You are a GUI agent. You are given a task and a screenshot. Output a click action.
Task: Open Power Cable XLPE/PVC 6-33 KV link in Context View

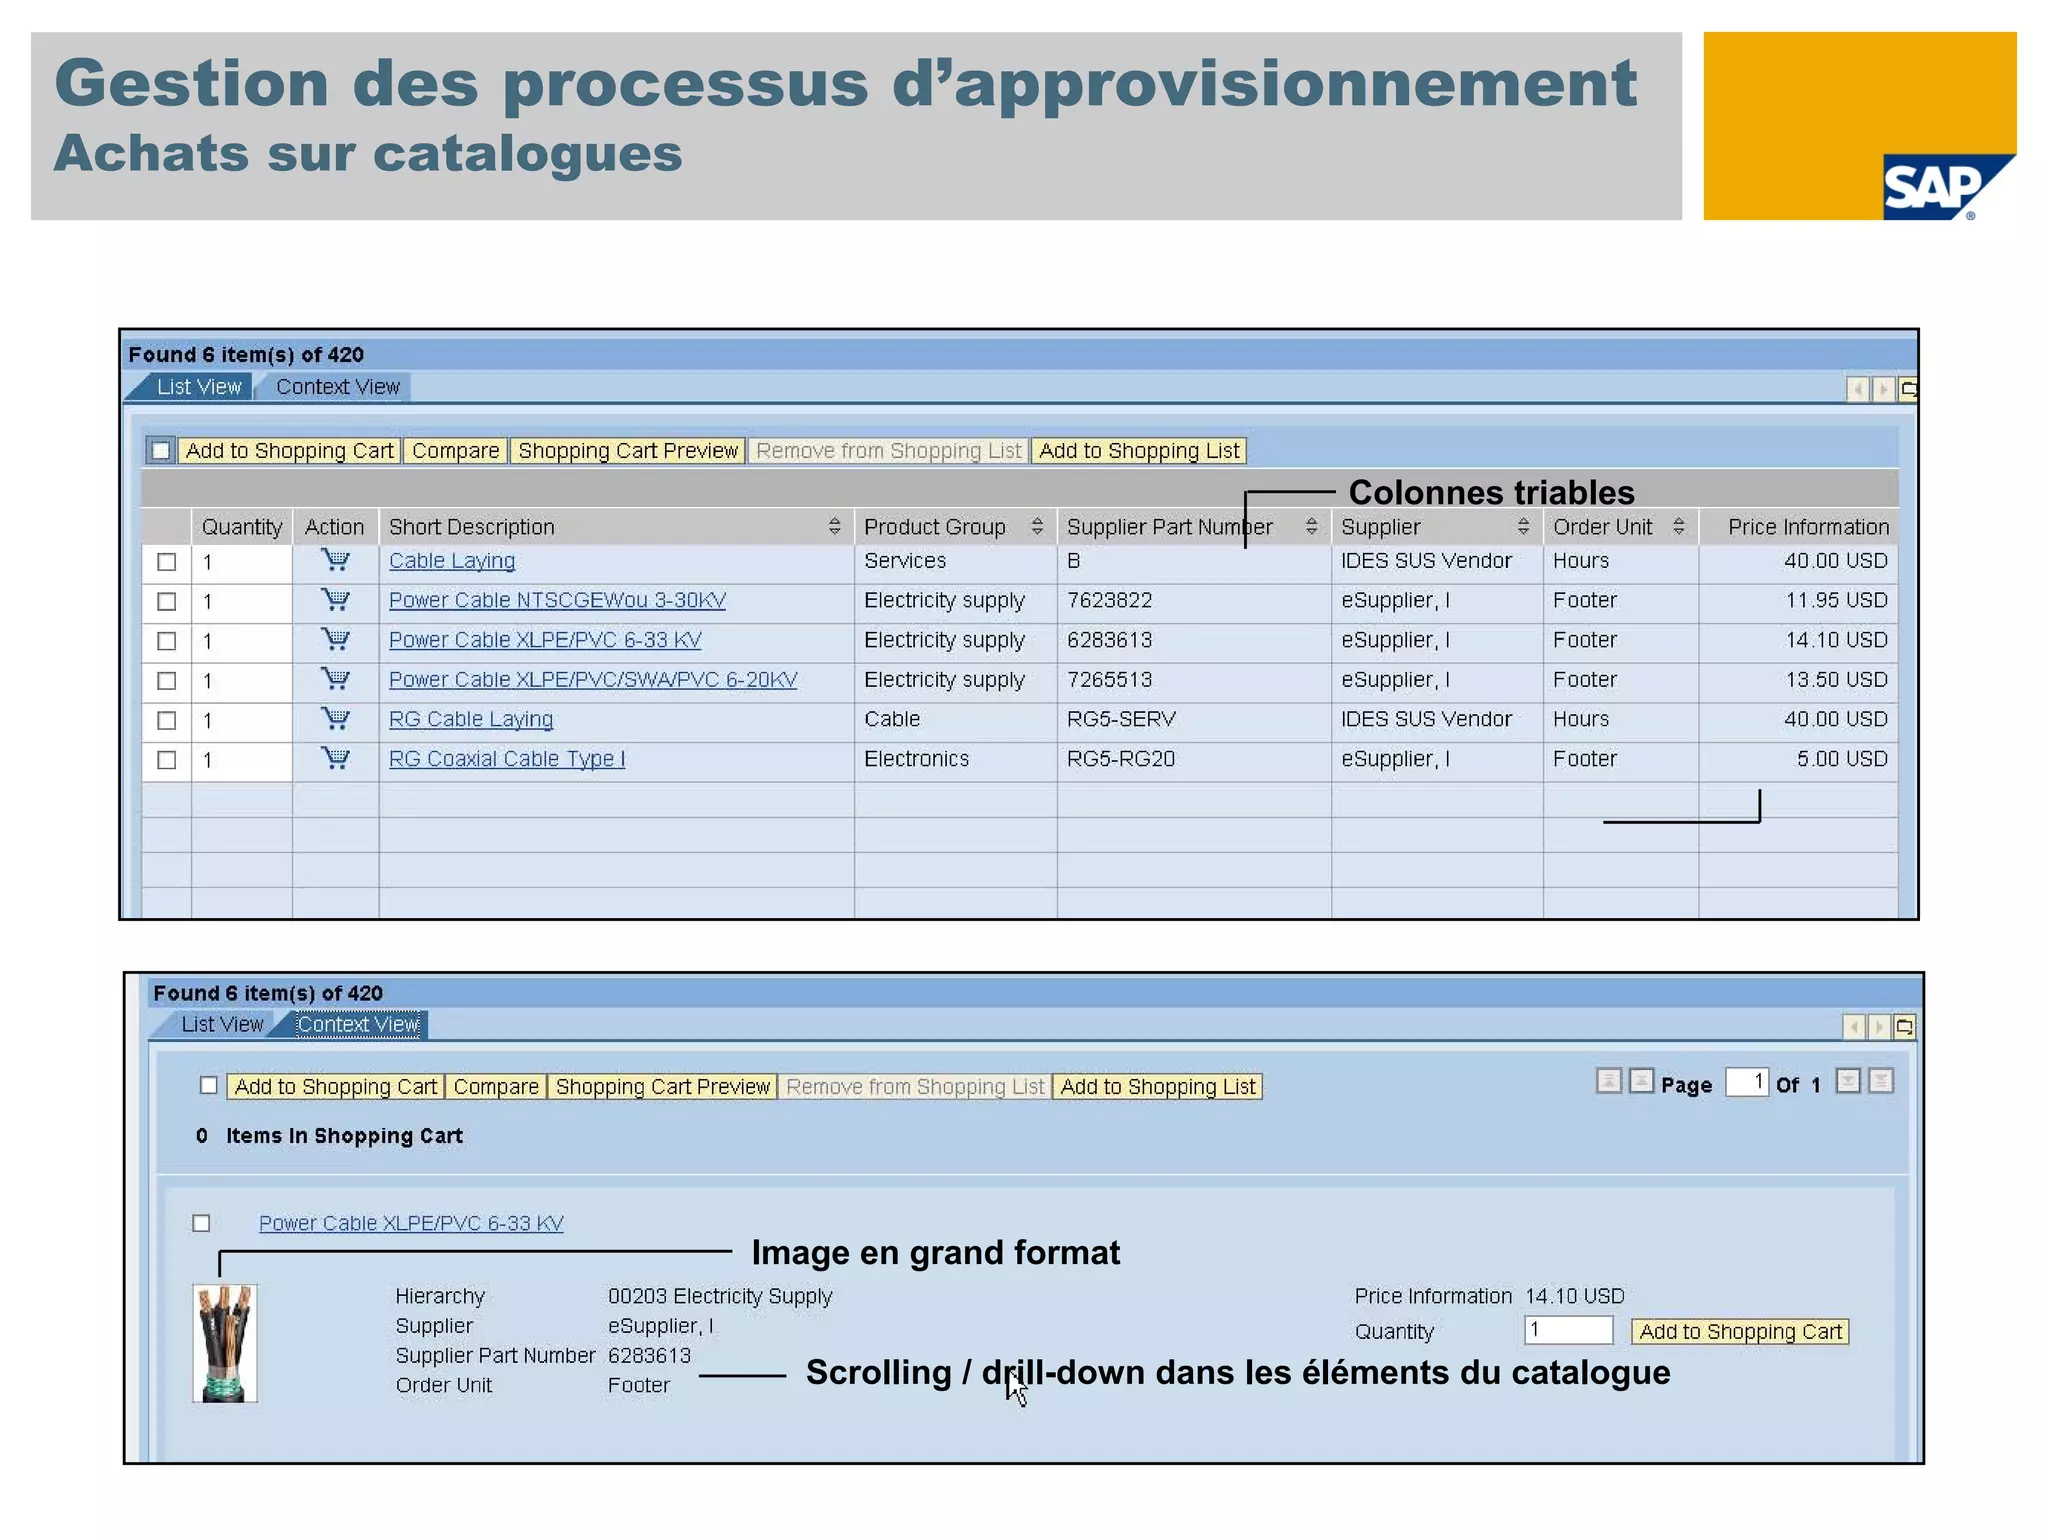click(411, 1224)
